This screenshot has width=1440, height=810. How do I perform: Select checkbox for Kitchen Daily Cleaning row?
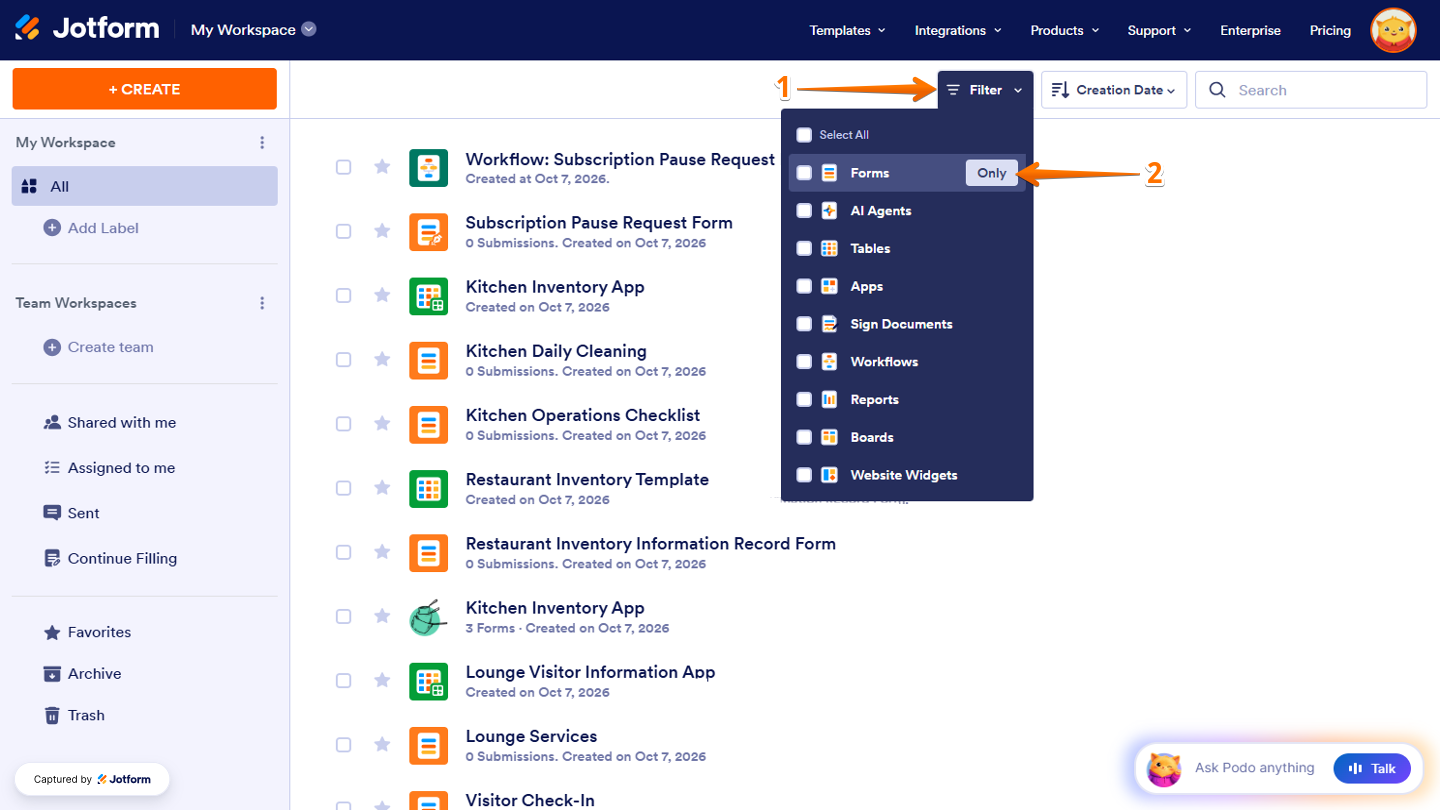point(343,359)
